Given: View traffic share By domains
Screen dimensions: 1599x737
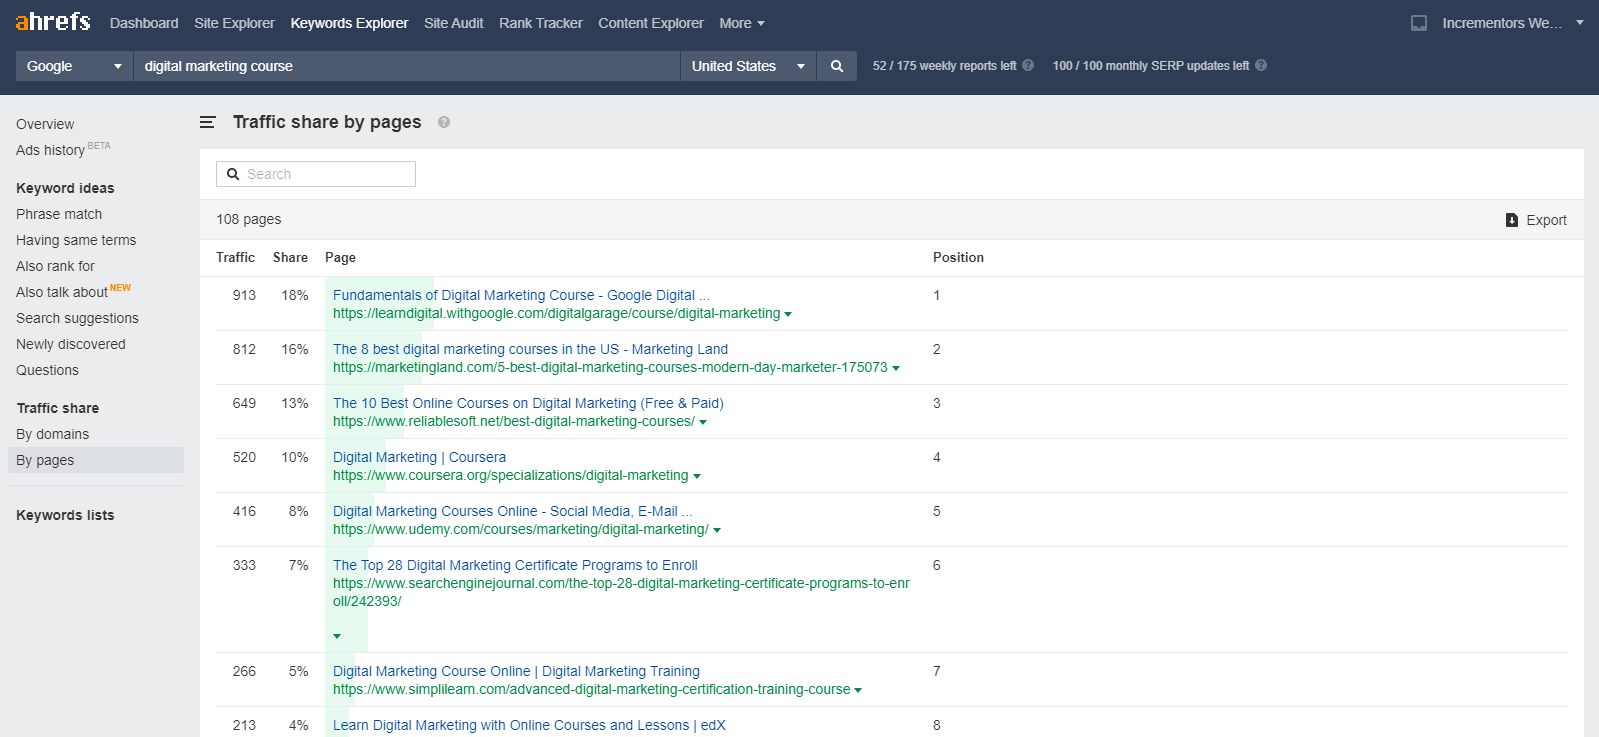Looking at the screenshot, I should point(52,434).
